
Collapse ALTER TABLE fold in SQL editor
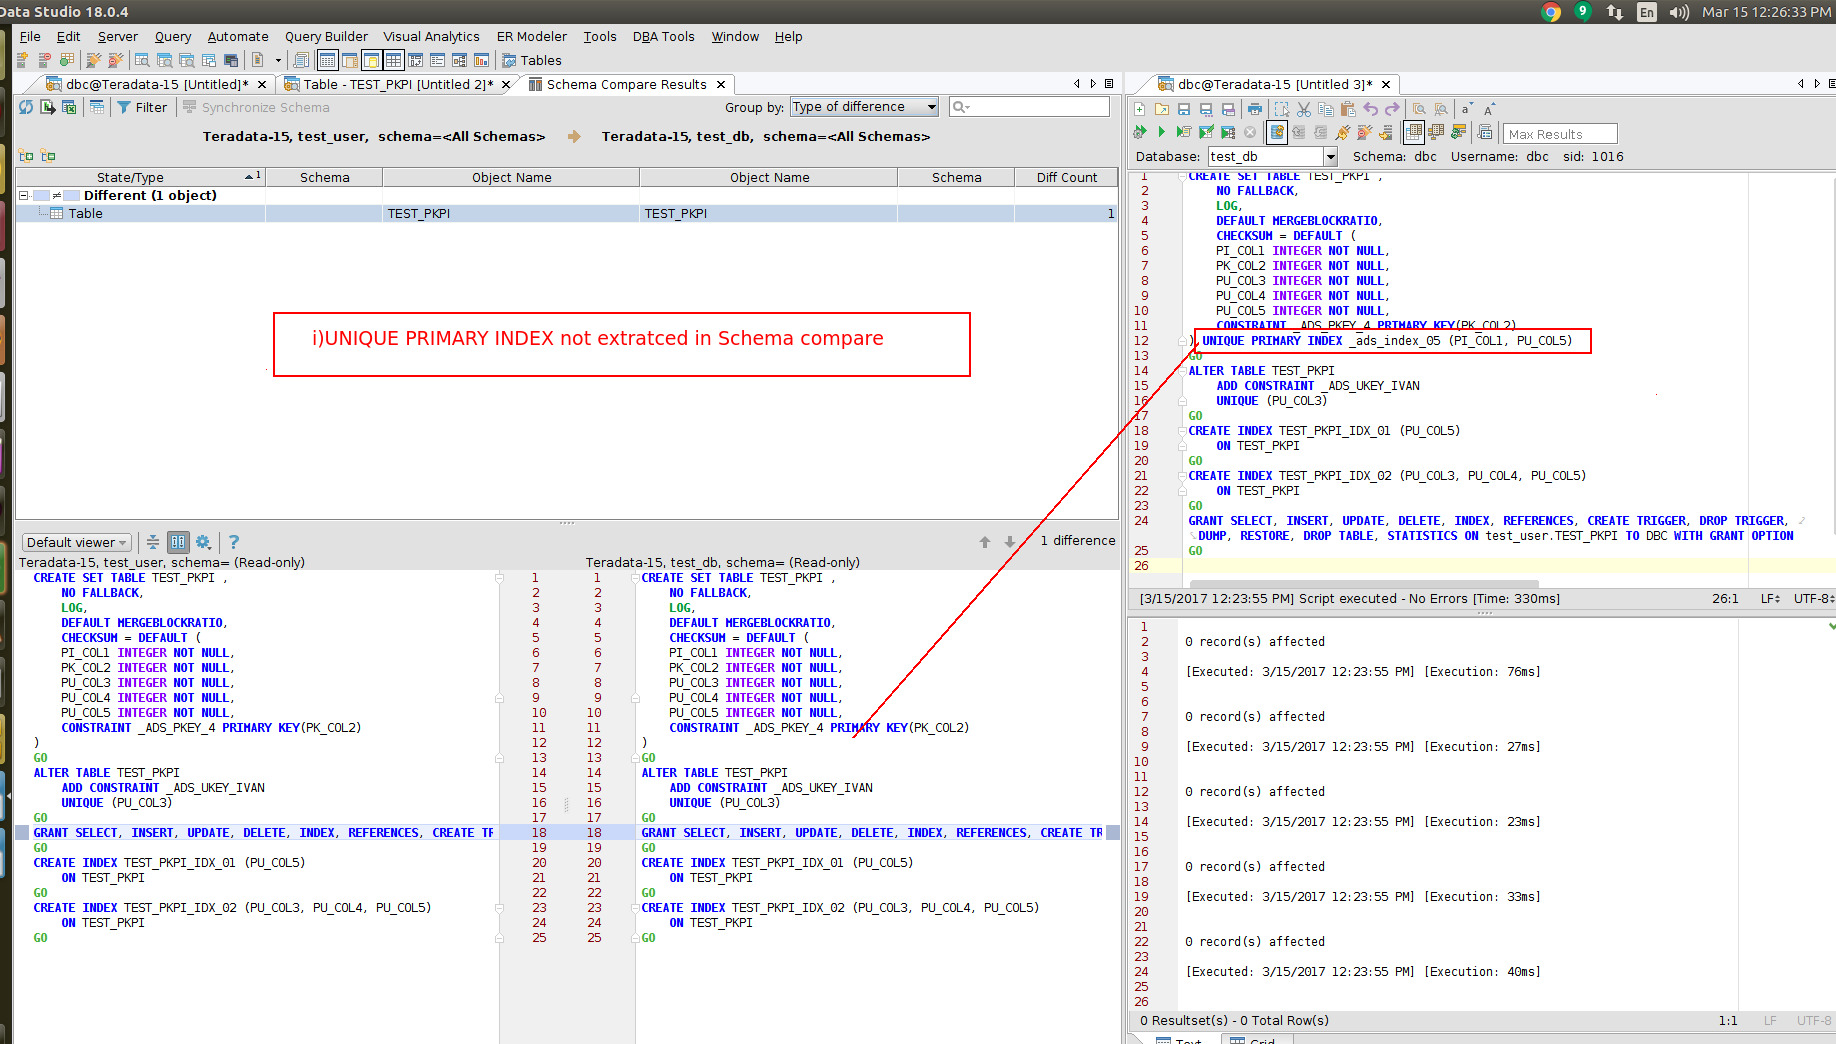(x=1182, y=371)
